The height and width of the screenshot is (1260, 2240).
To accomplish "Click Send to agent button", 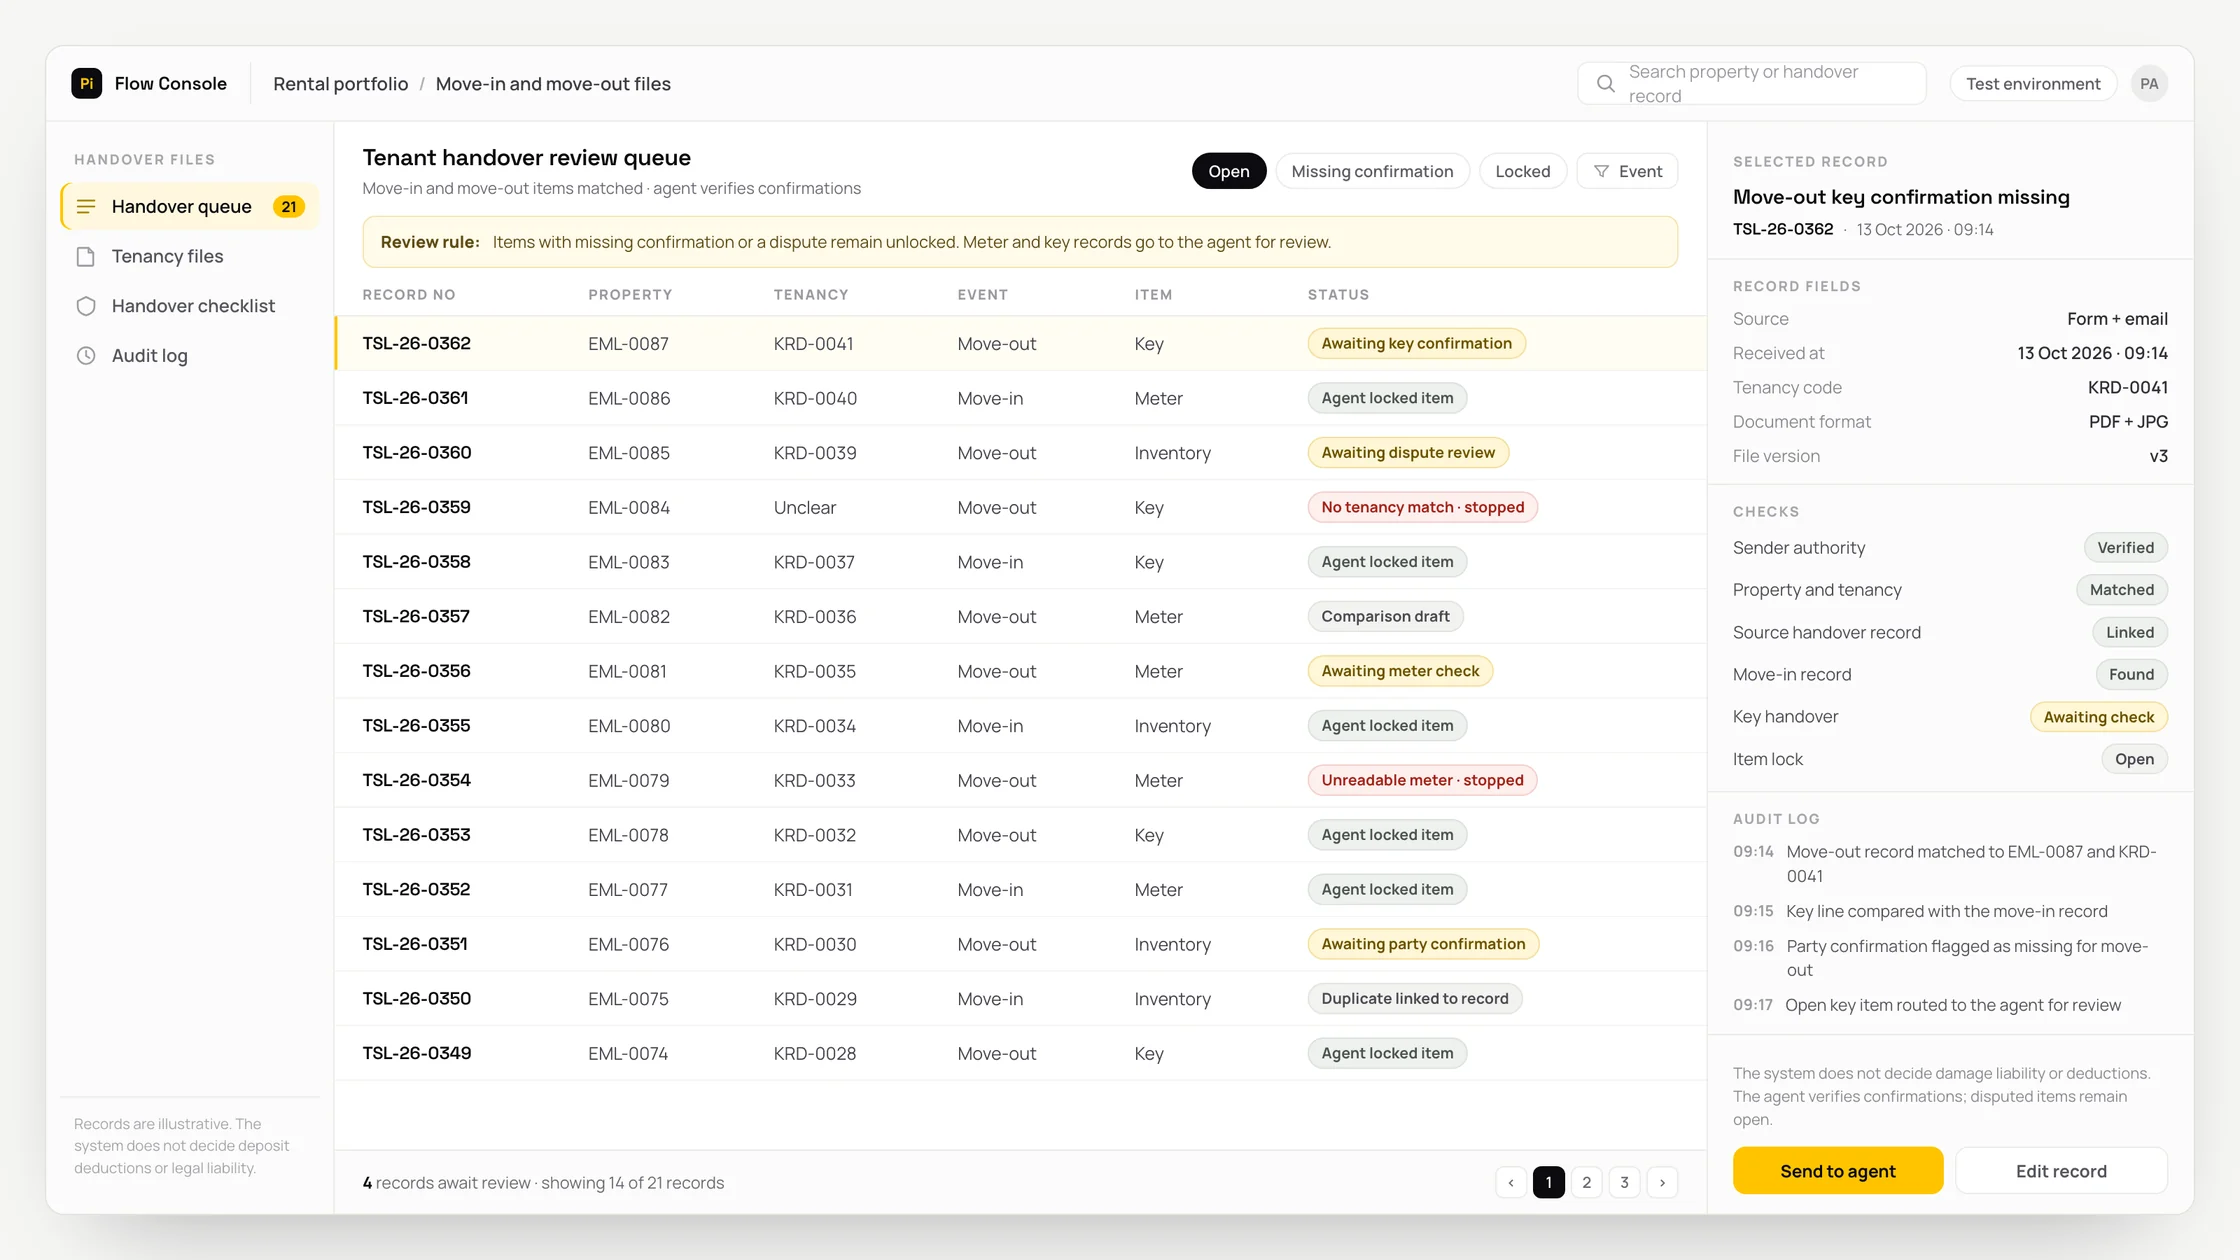I will click(x=1837, y=1171).
